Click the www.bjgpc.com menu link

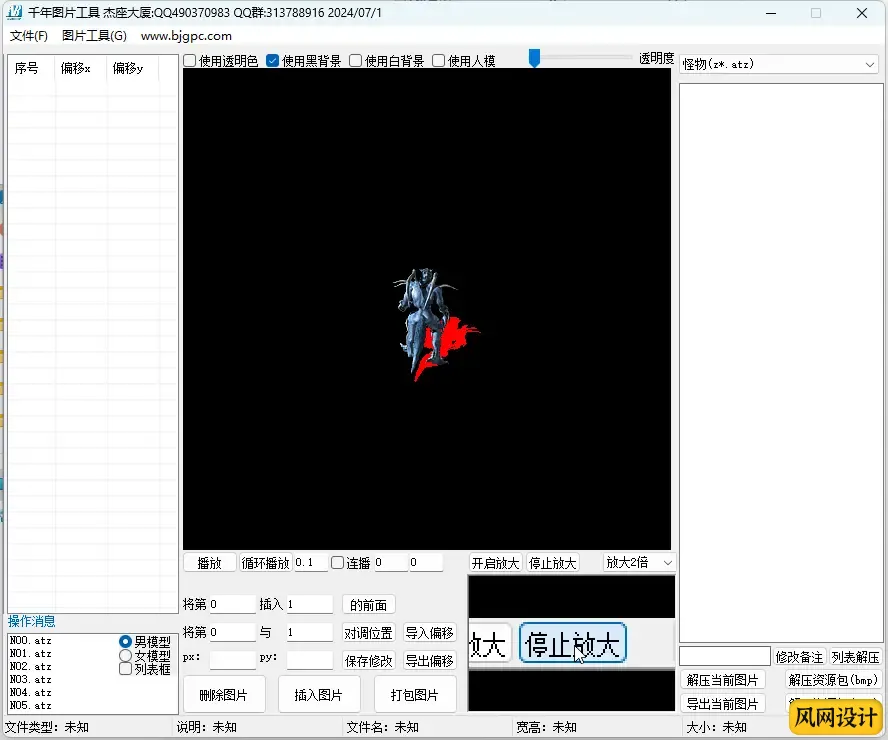186,36
